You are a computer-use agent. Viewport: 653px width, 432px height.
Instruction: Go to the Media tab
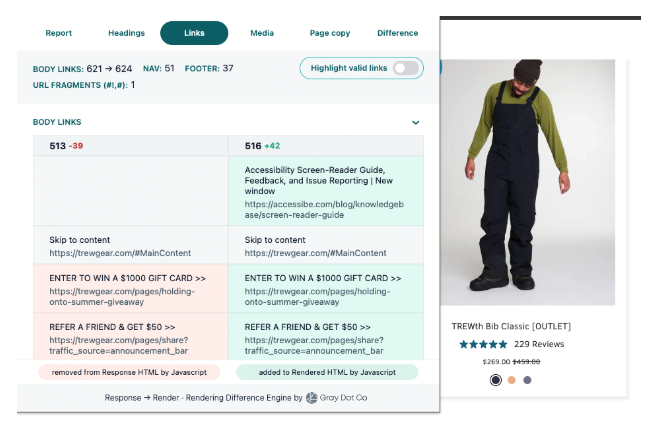[x=262, y=33]
